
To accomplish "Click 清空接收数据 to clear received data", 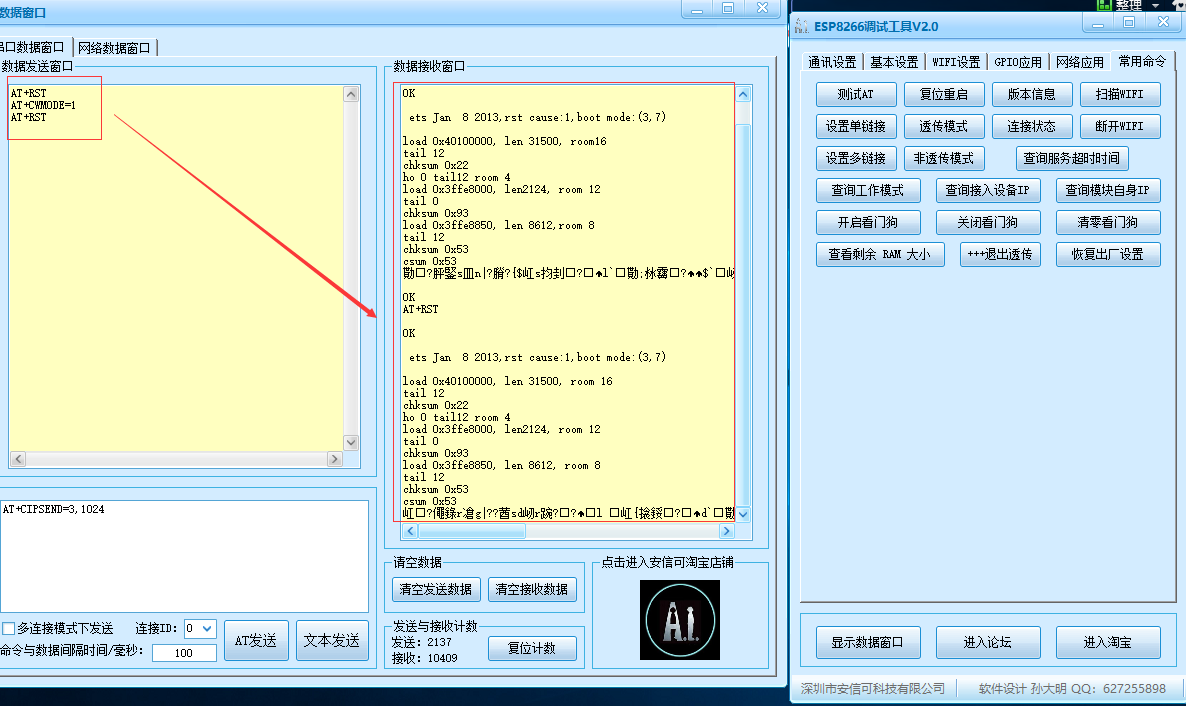I will (531, 589).
